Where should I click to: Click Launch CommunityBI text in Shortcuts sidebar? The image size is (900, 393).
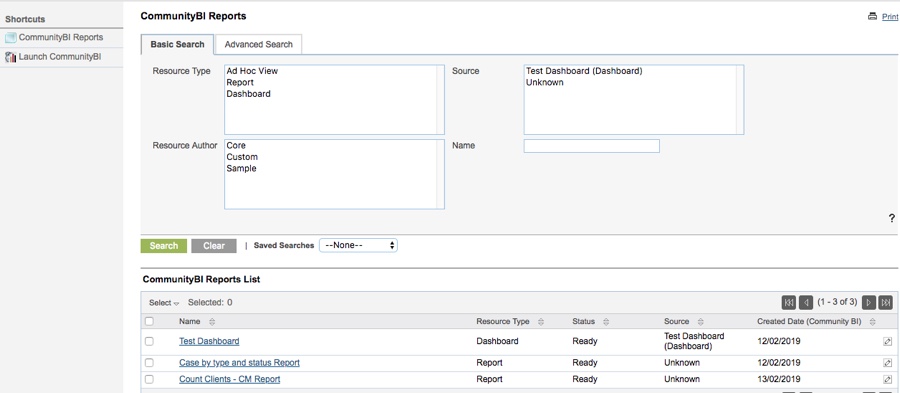pyautogui.click(x=60, y=57)
